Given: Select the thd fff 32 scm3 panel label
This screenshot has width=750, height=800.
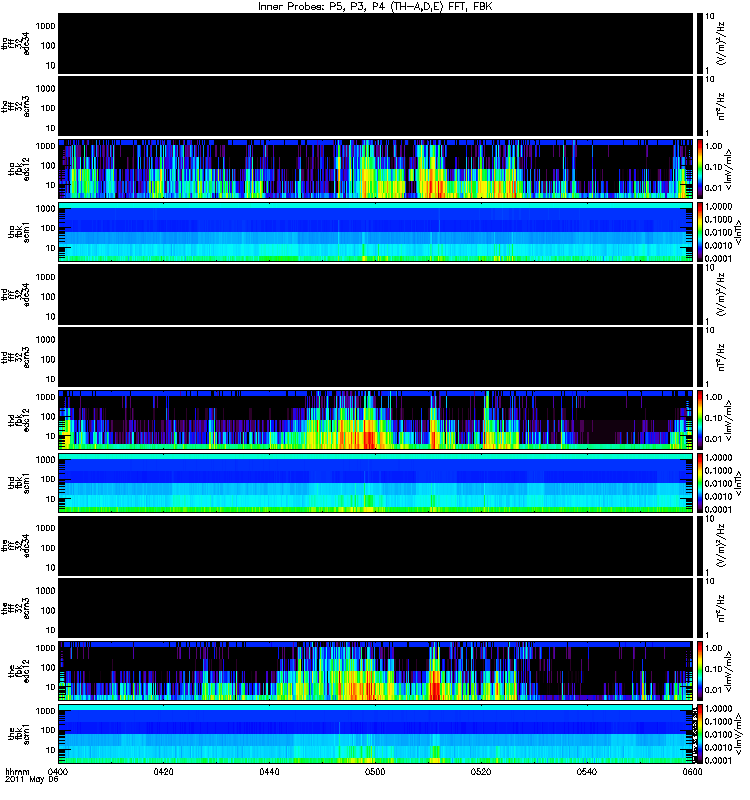Looking at the screenshot, I should pos(16,357).
